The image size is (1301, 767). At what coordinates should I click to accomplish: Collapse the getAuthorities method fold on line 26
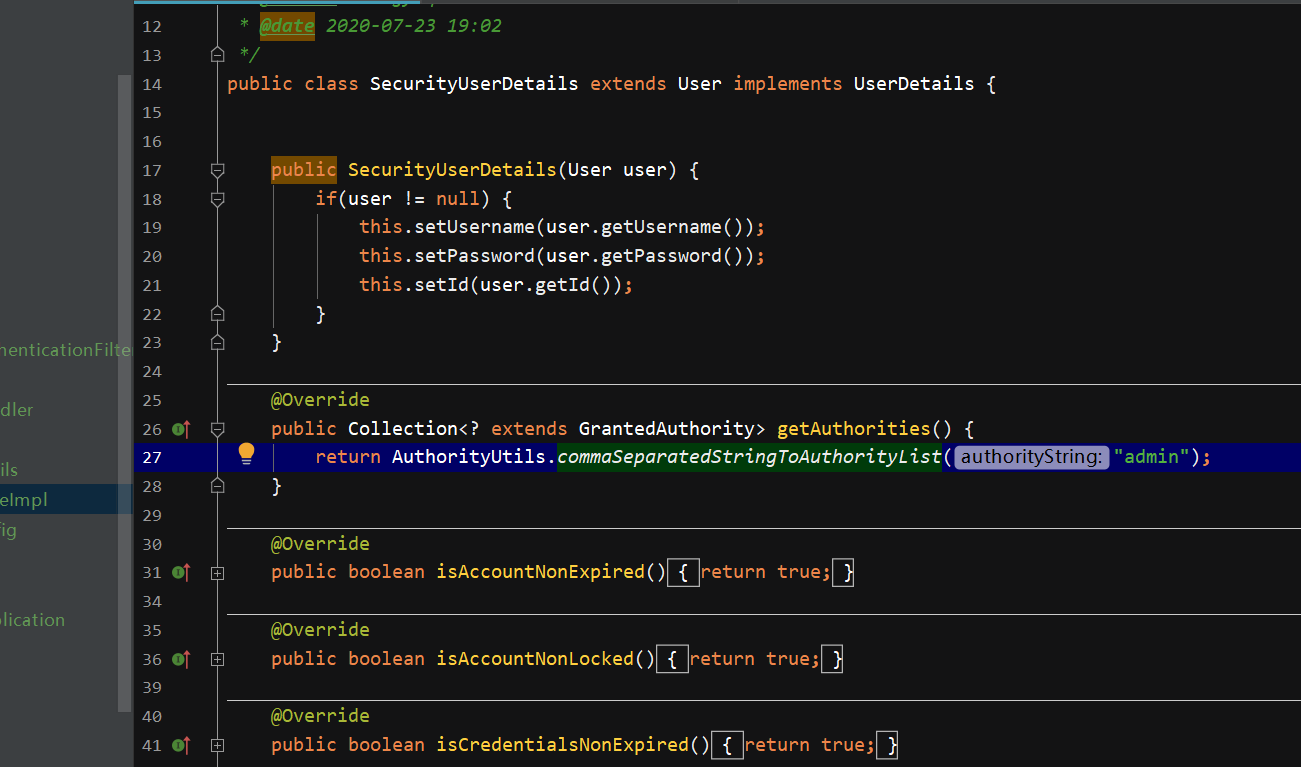pyautogui.click(x=218, y=429)
